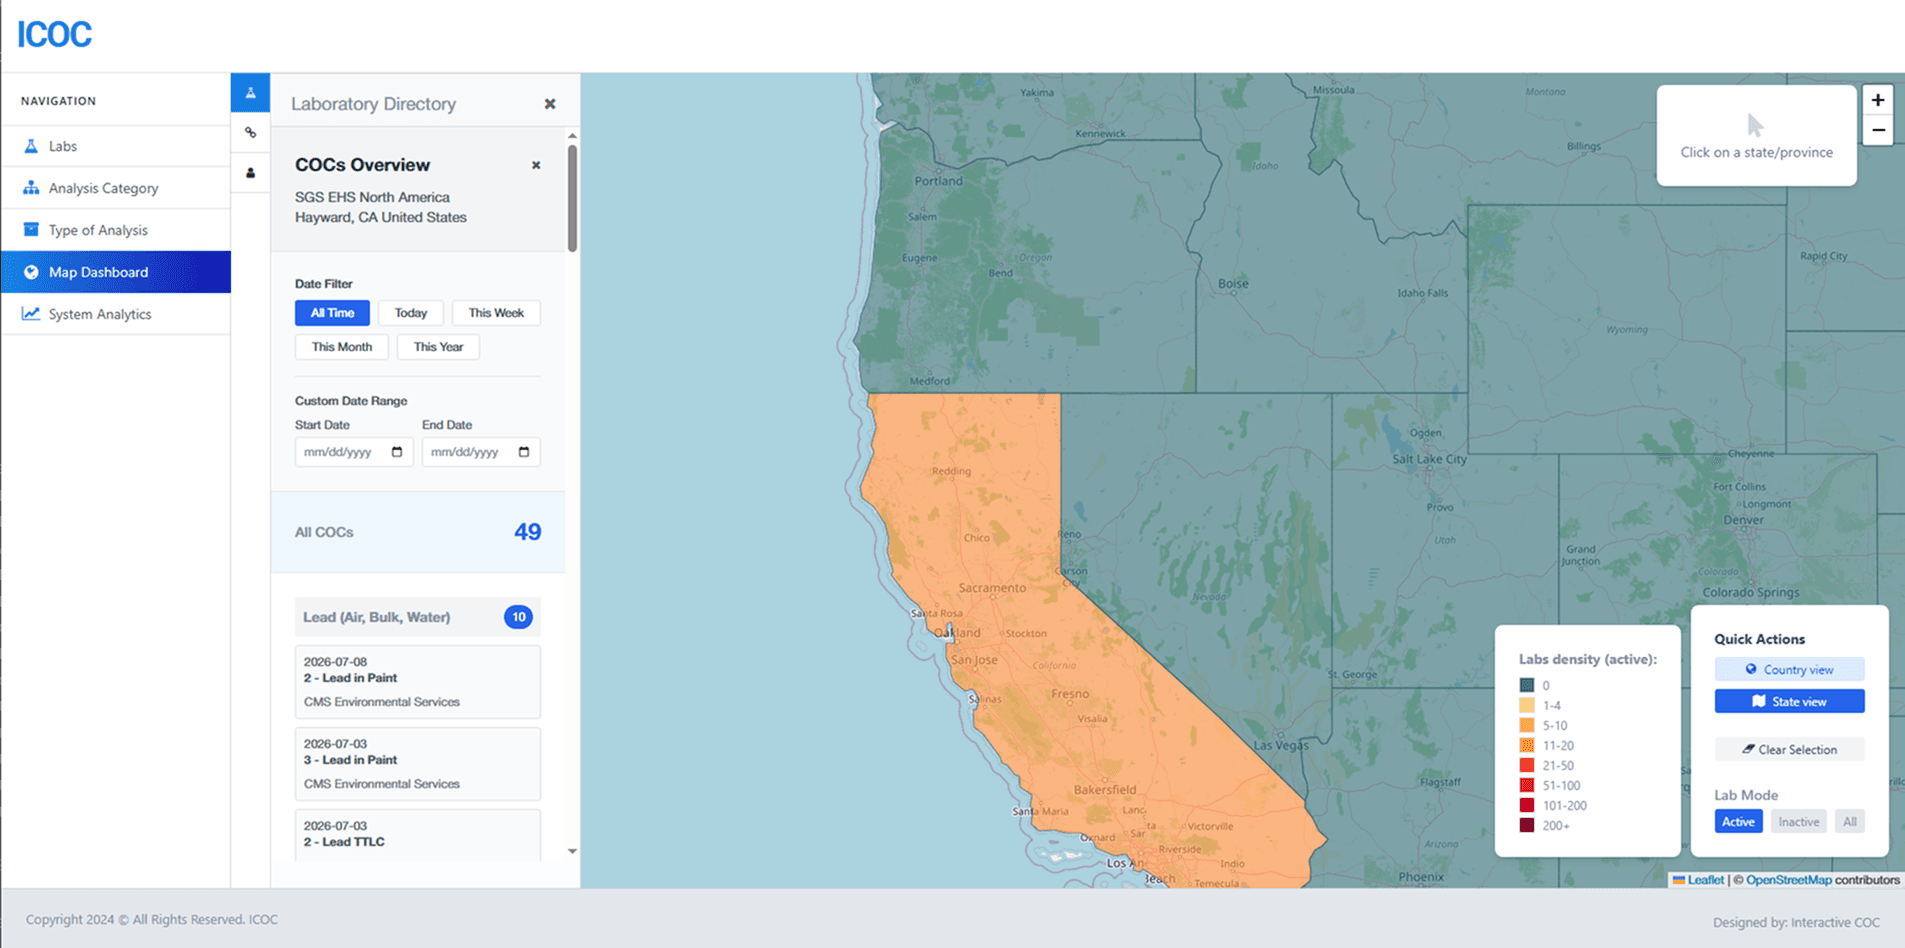
Task: Open System Analytics page
Action: click(116, 314)
